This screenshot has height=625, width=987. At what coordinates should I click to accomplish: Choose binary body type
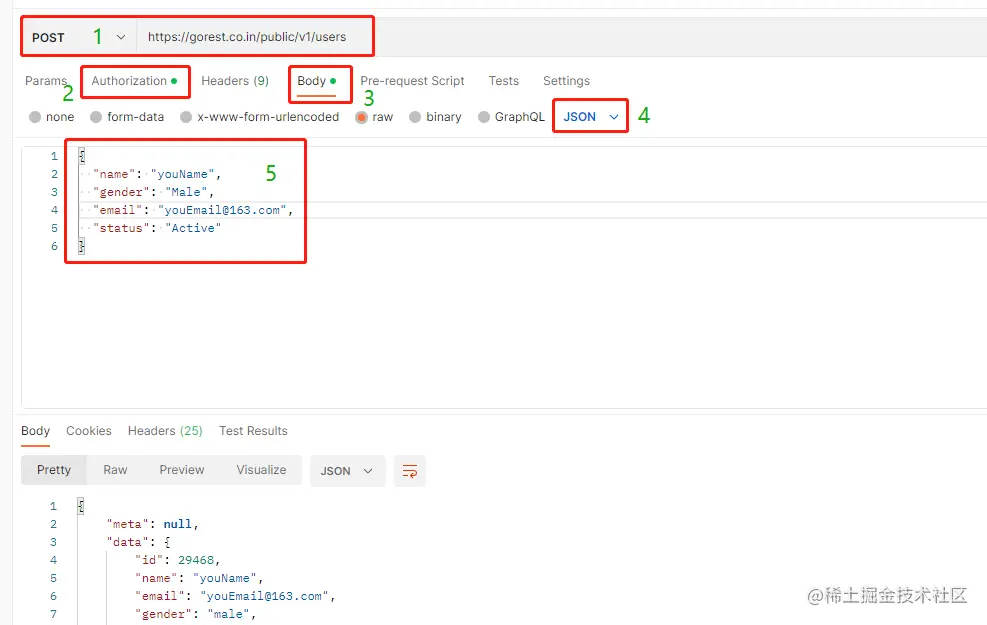click(415, 117)
